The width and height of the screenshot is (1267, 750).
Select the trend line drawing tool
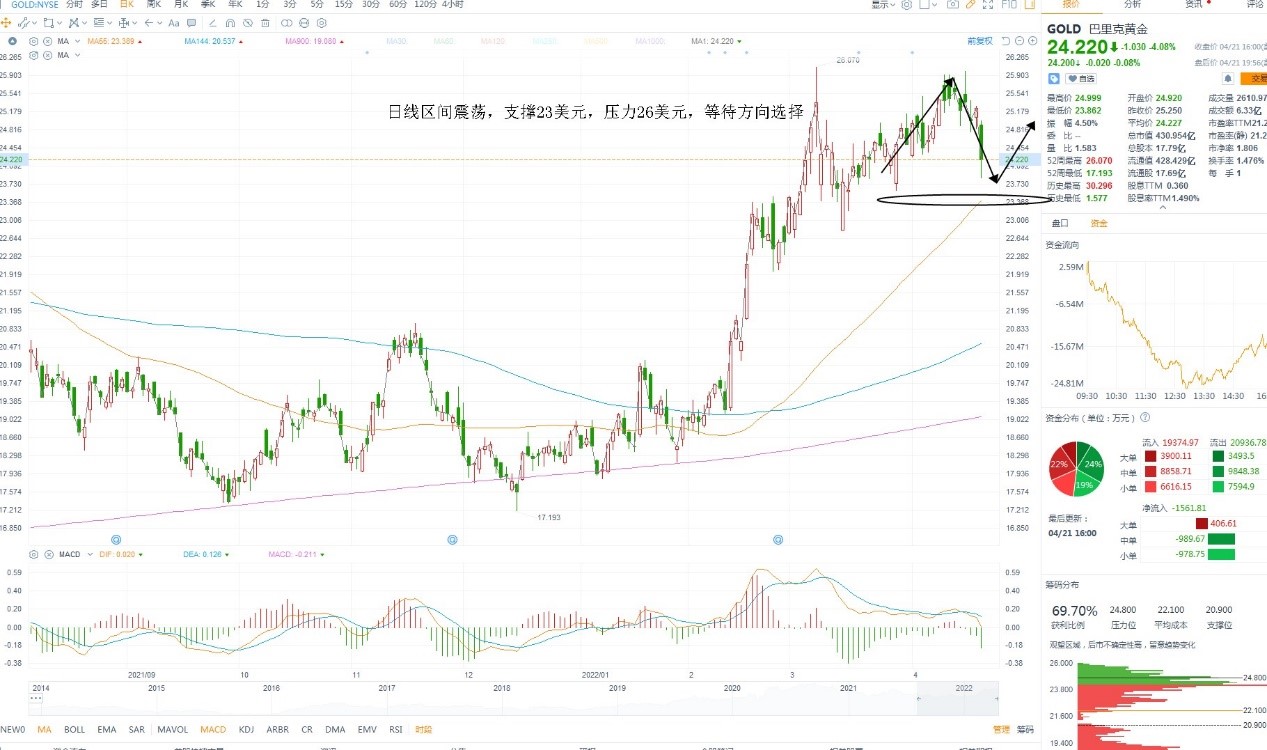pyautogui.click(x=23, y=23)
